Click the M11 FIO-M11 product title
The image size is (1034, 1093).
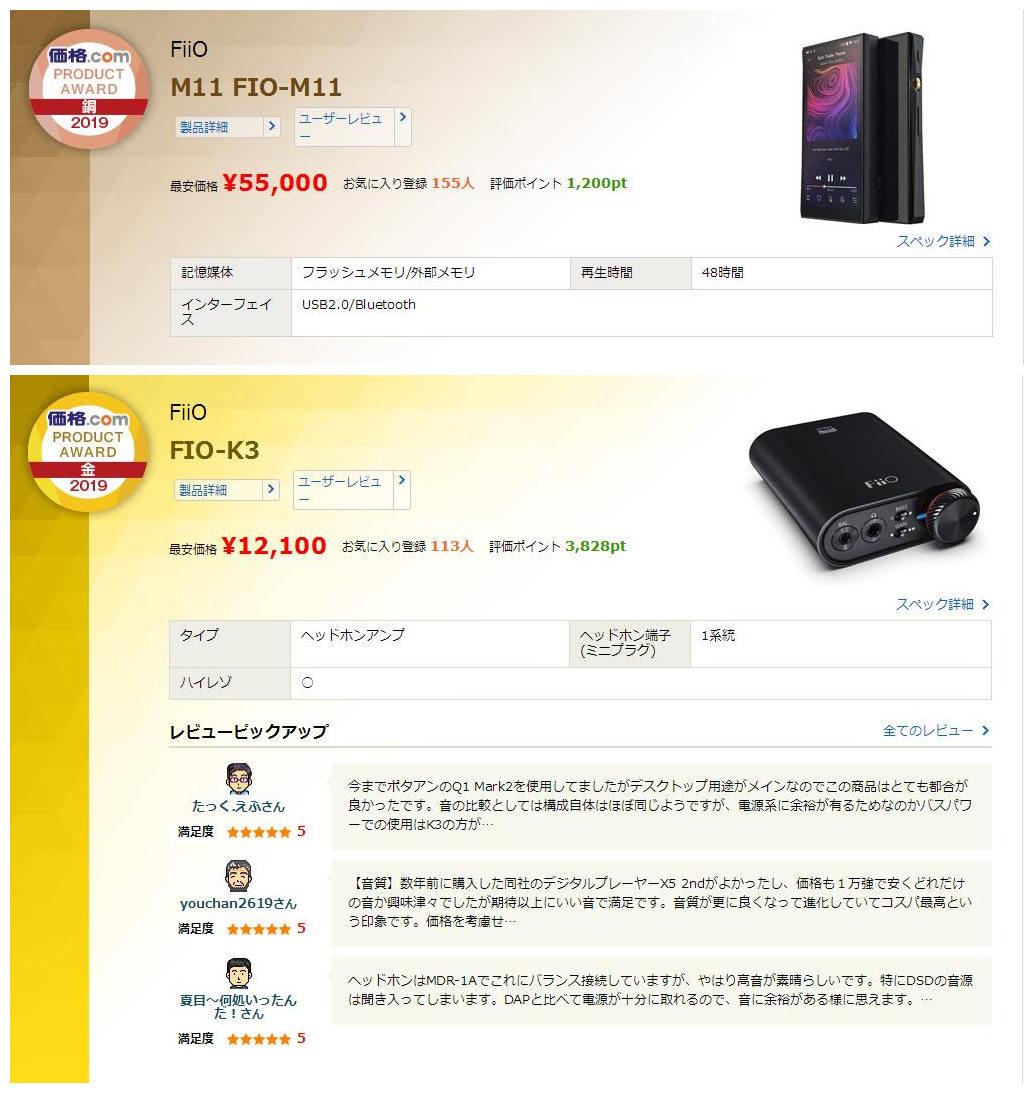point(256,87)
